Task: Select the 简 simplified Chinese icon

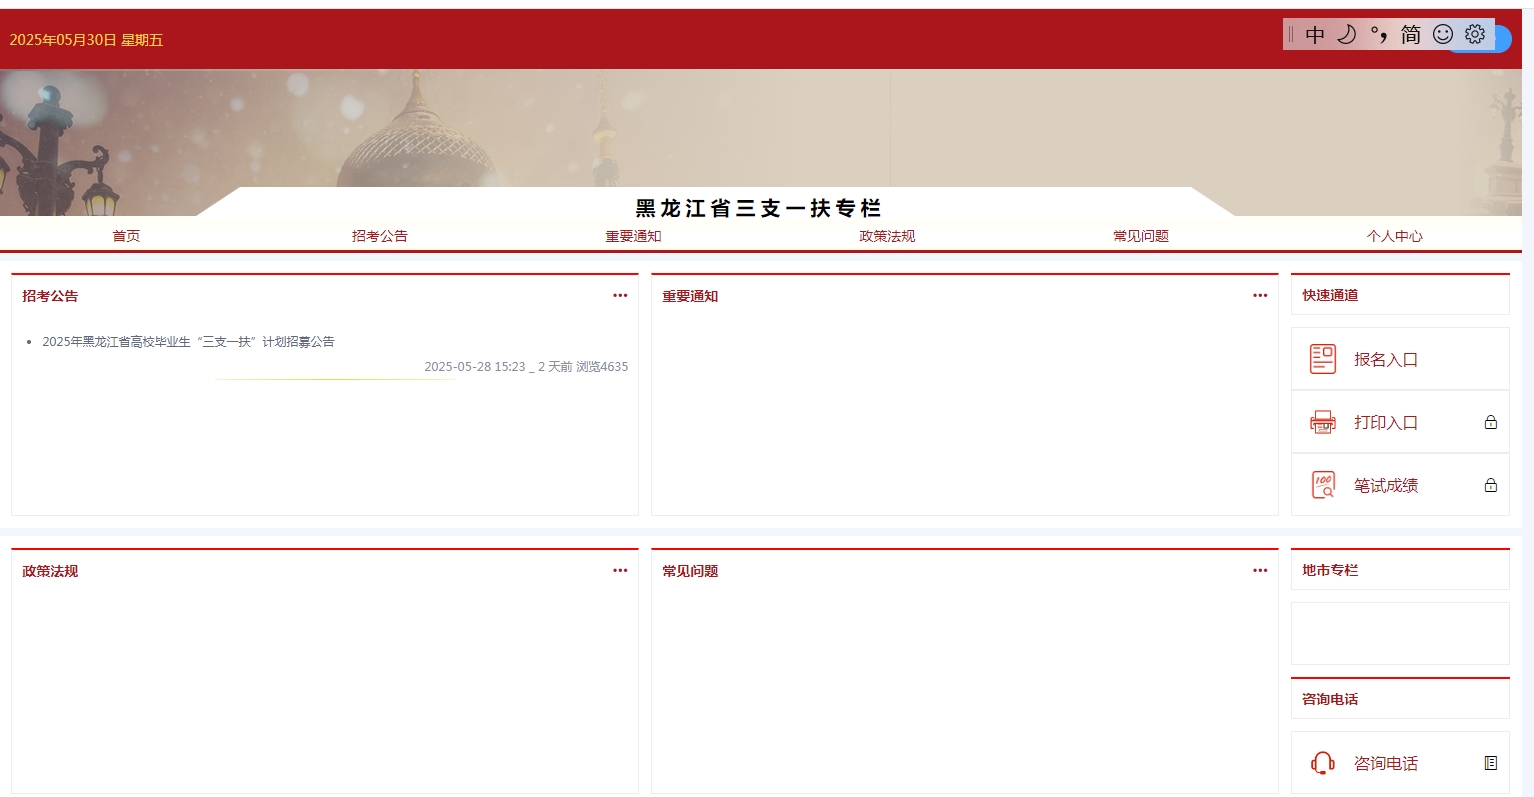Action: [x=1410, y=33]
